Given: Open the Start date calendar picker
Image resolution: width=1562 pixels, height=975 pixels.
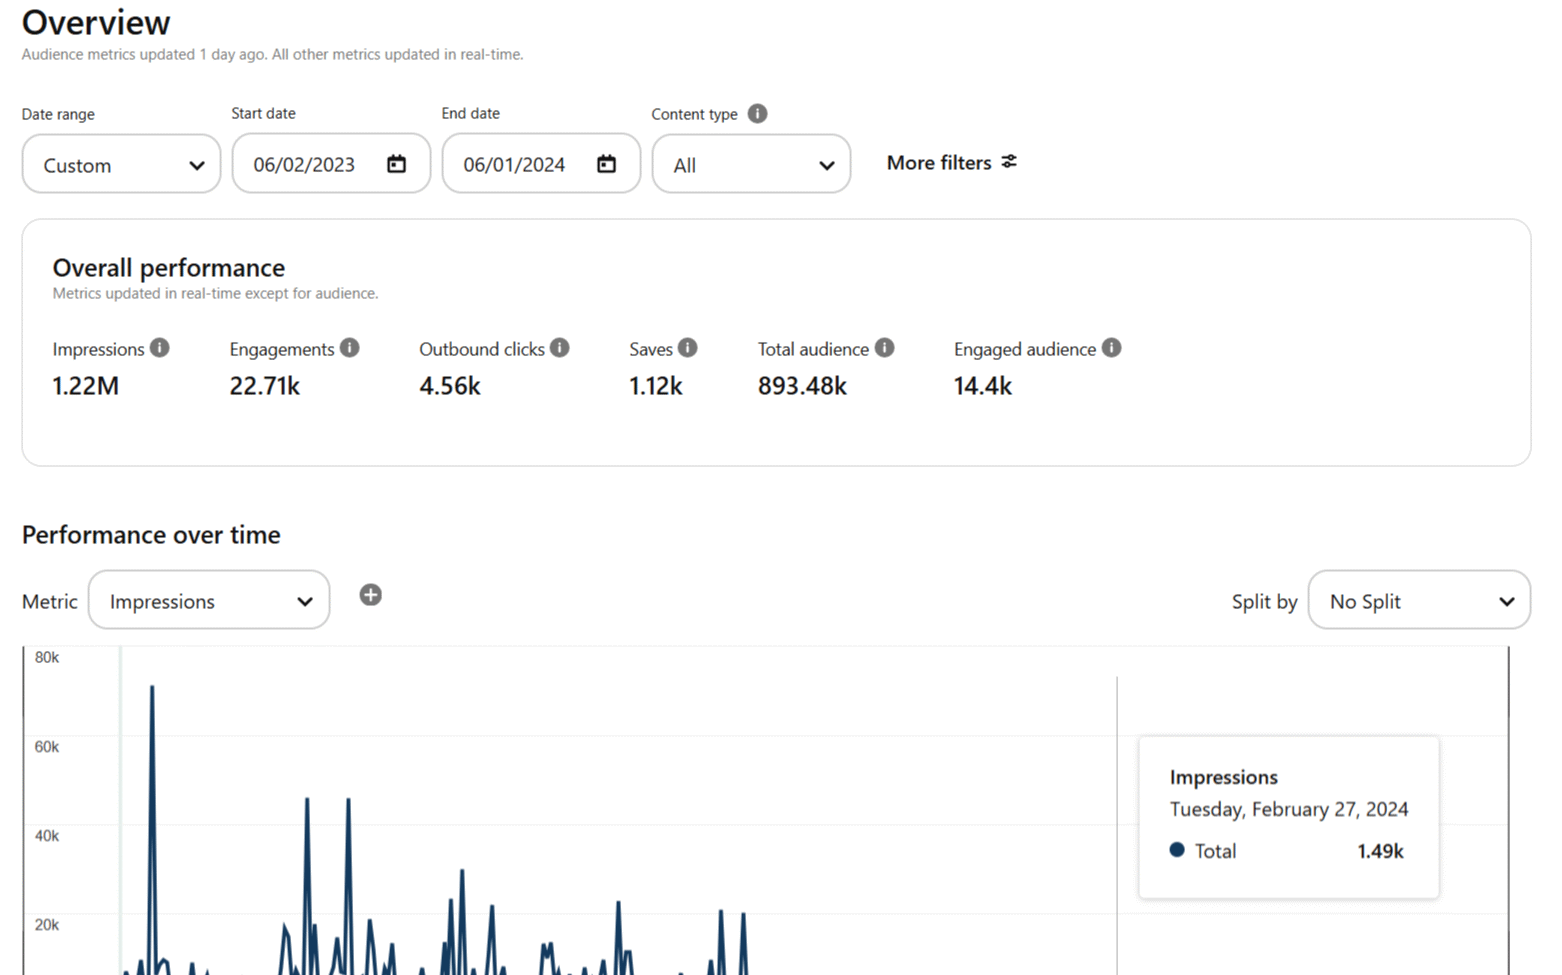Looking at the screenshot, I should [x=397, y=164].
